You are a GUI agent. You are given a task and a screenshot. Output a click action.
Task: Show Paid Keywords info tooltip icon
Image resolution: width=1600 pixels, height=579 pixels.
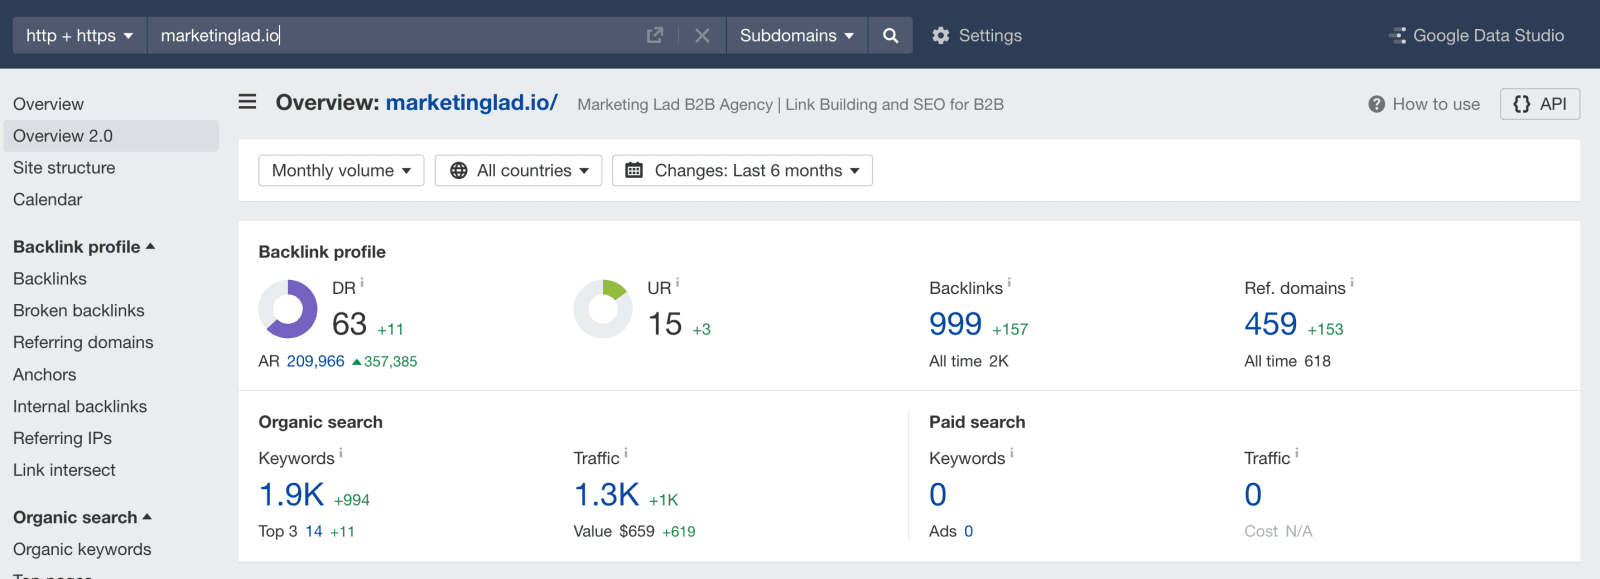(1012, 453)
